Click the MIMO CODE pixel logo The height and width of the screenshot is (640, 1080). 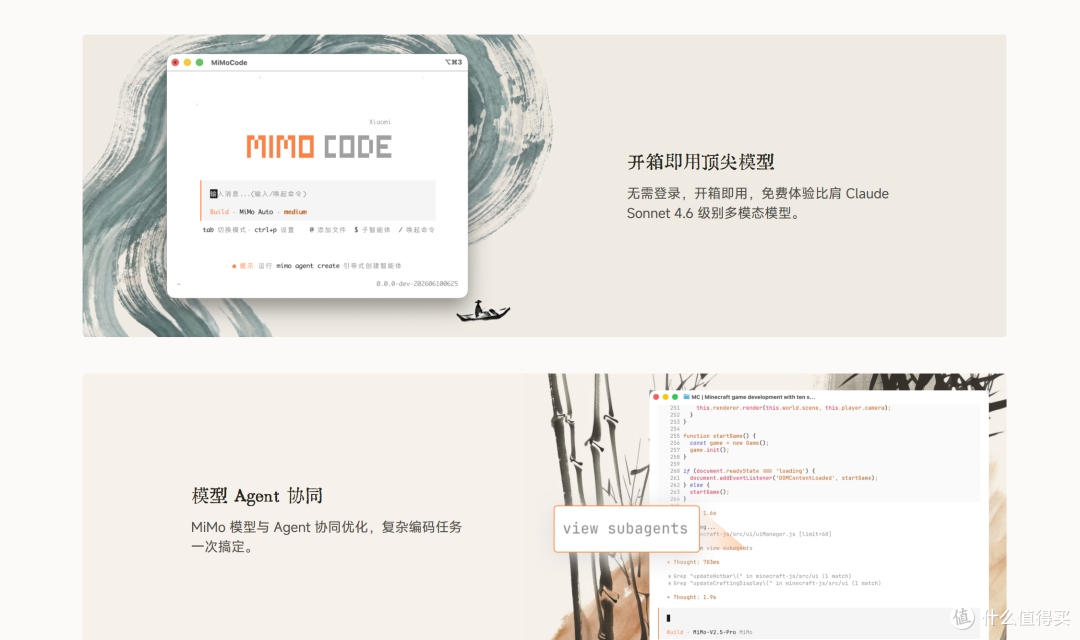point(320,147)
